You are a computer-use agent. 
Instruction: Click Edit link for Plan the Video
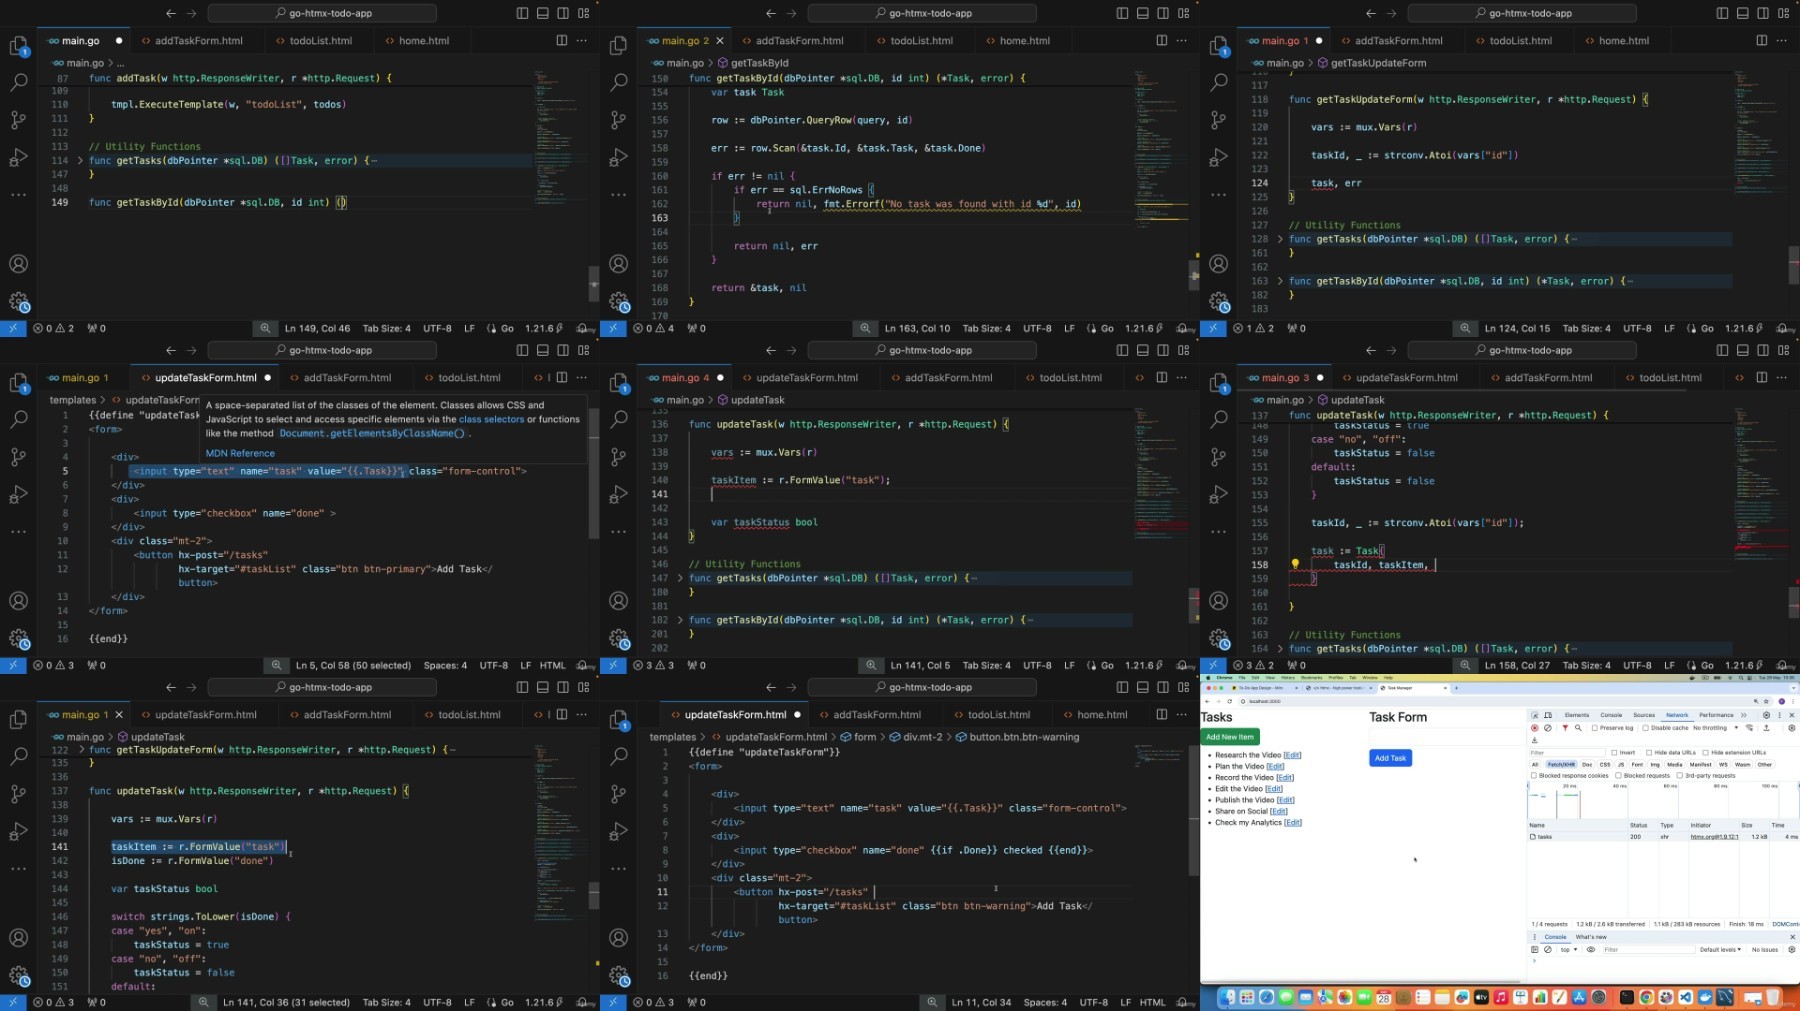click(x=1275, y=766)
